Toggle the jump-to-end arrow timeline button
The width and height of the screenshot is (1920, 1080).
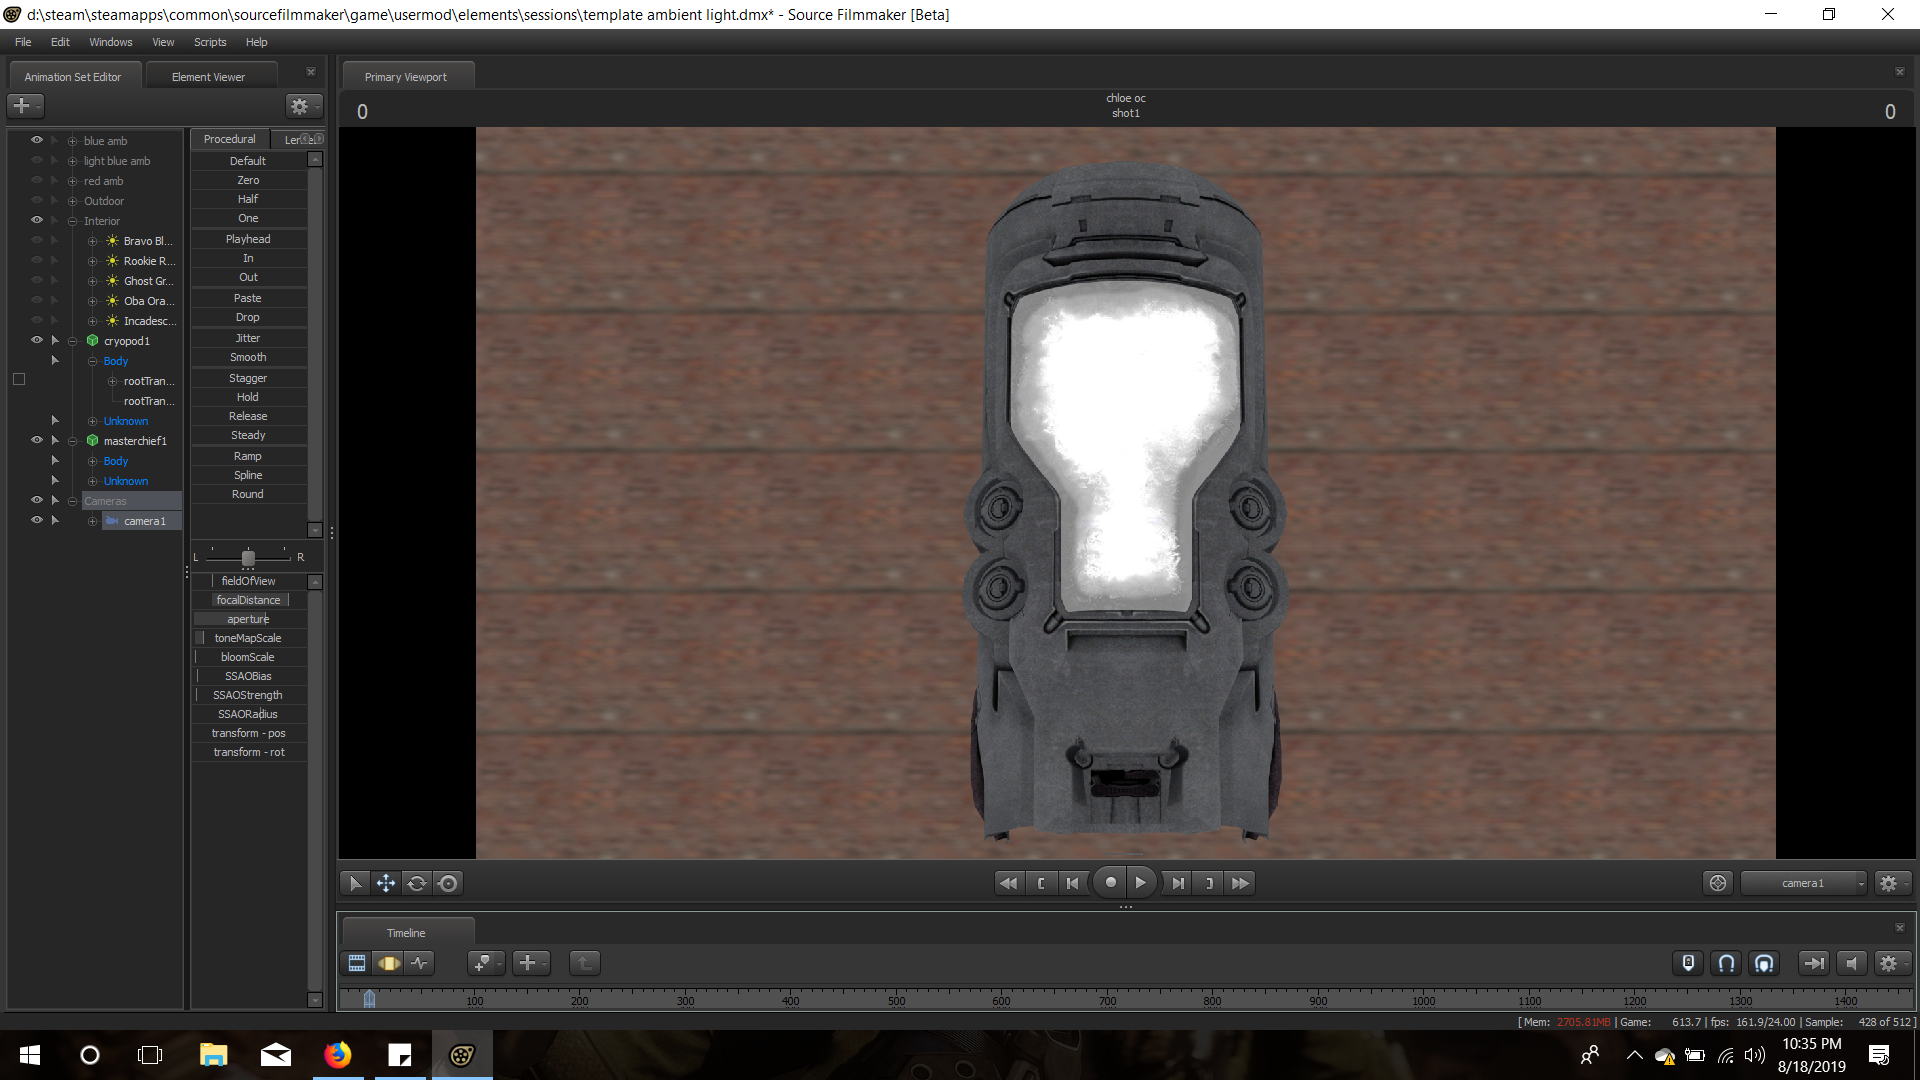click(1813, 963)
